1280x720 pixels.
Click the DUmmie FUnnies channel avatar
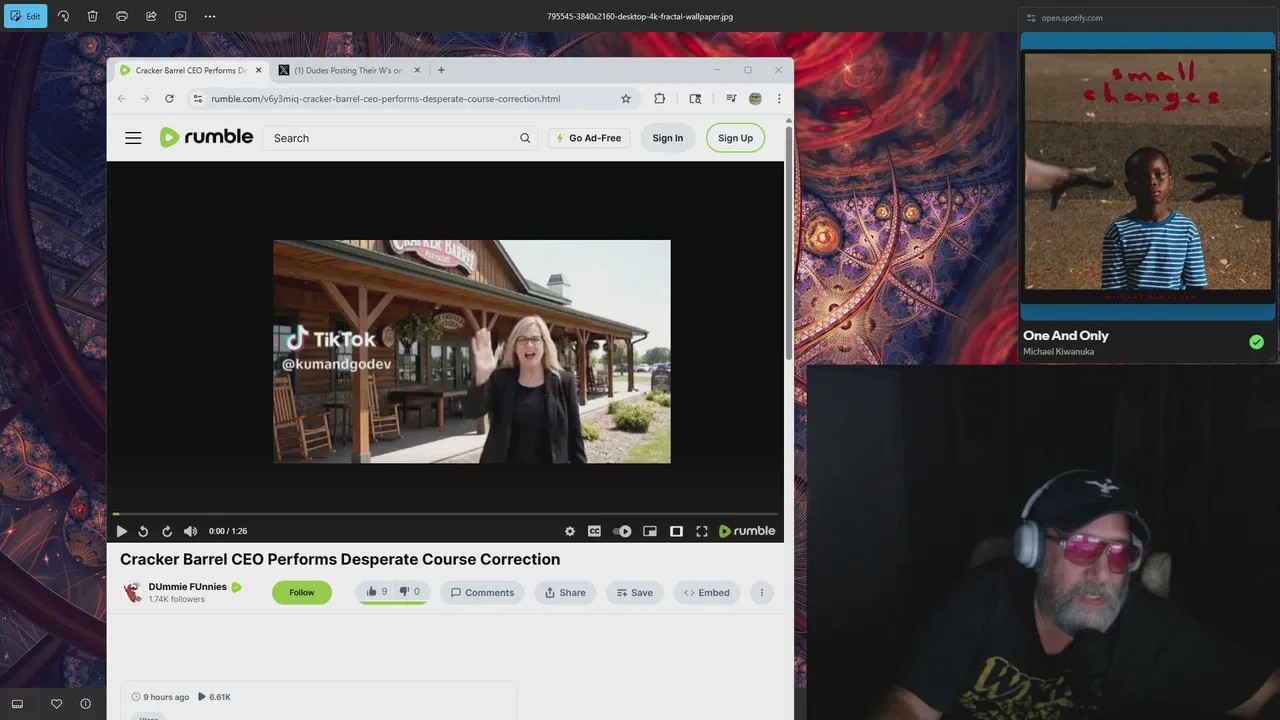pyautogui.click(x=132, y=592)
